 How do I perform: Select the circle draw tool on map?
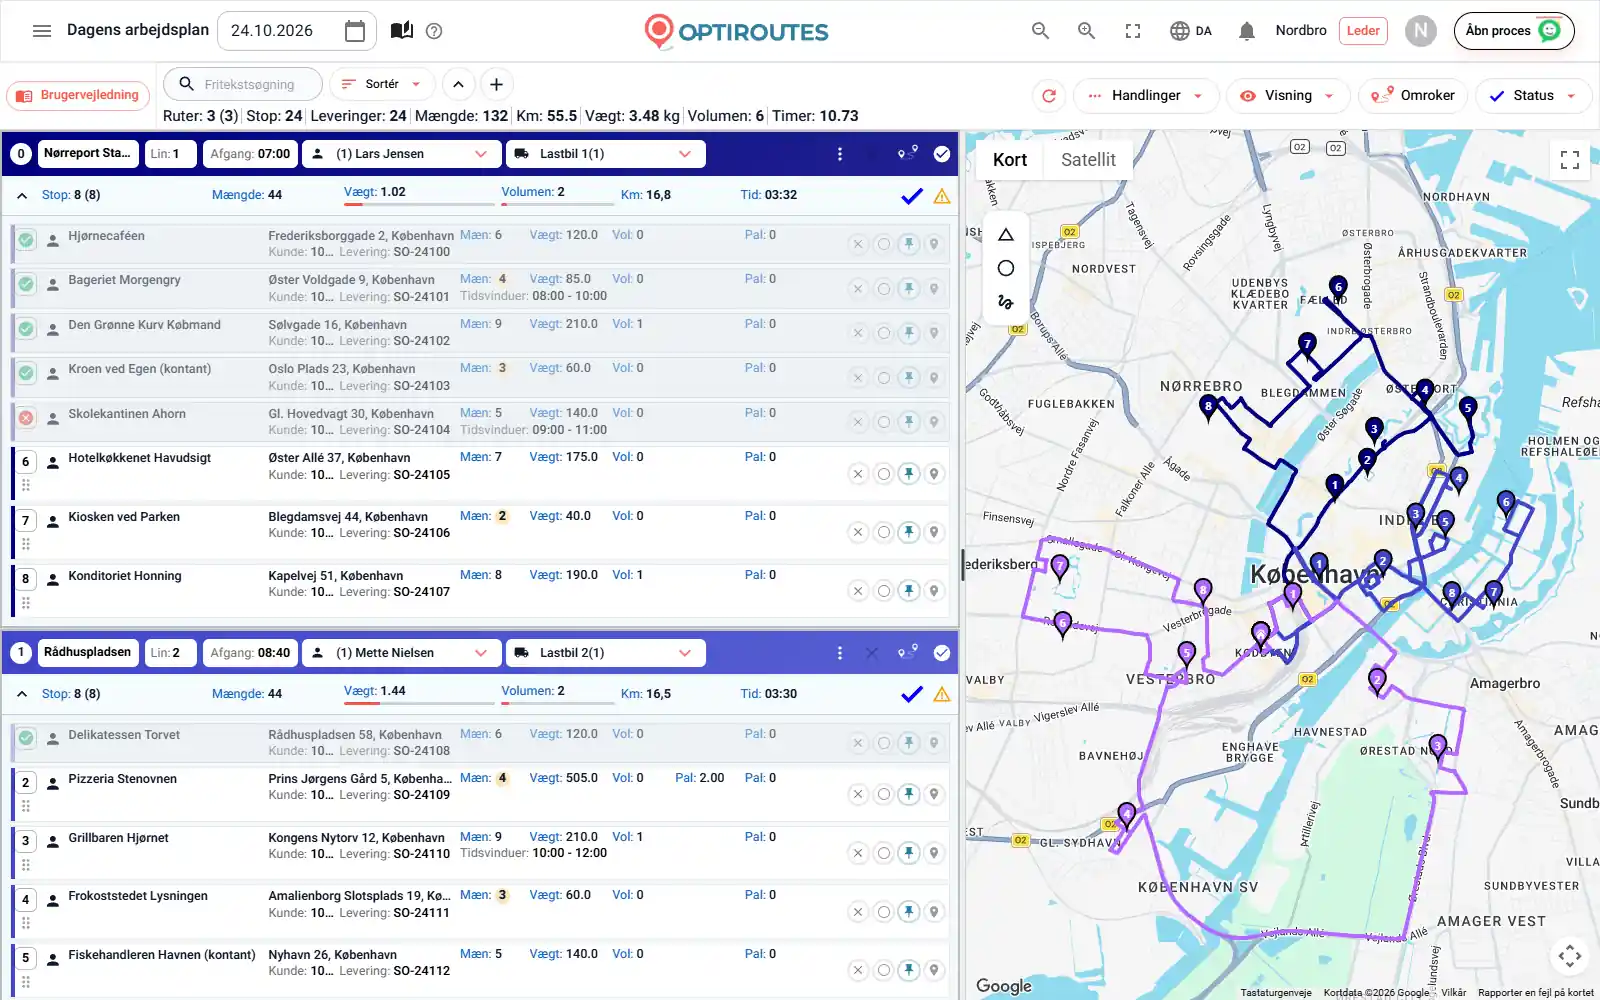tap(1006, 268)
